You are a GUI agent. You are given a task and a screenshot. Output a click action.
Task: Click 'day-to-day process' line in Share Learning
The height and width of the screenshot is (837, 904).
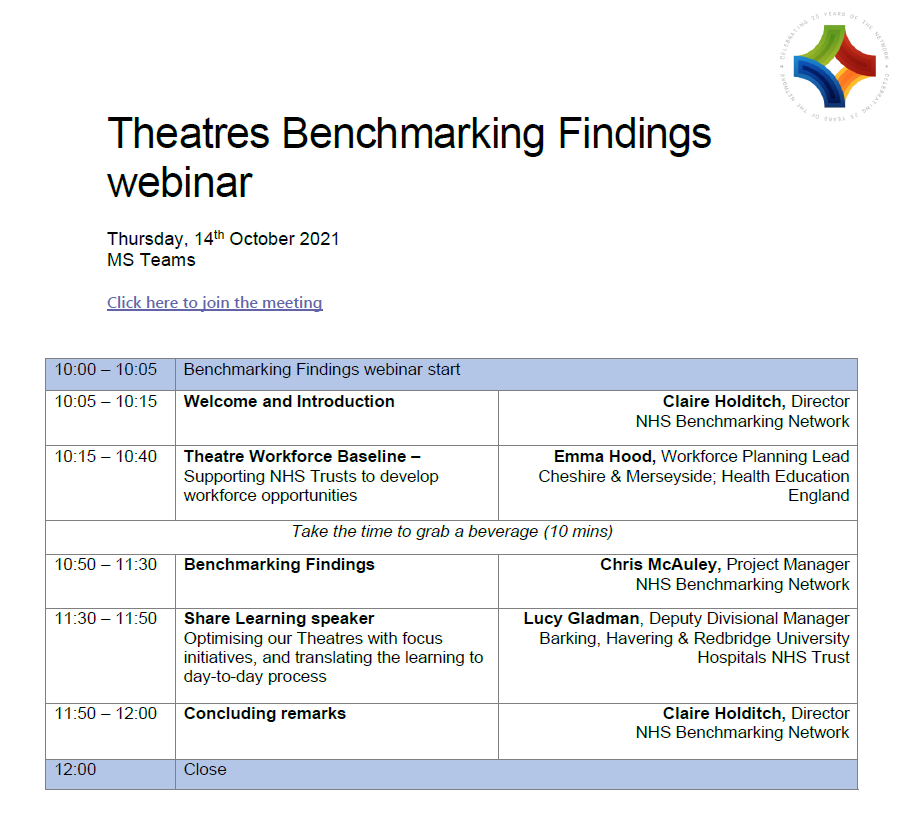(255, 677)
